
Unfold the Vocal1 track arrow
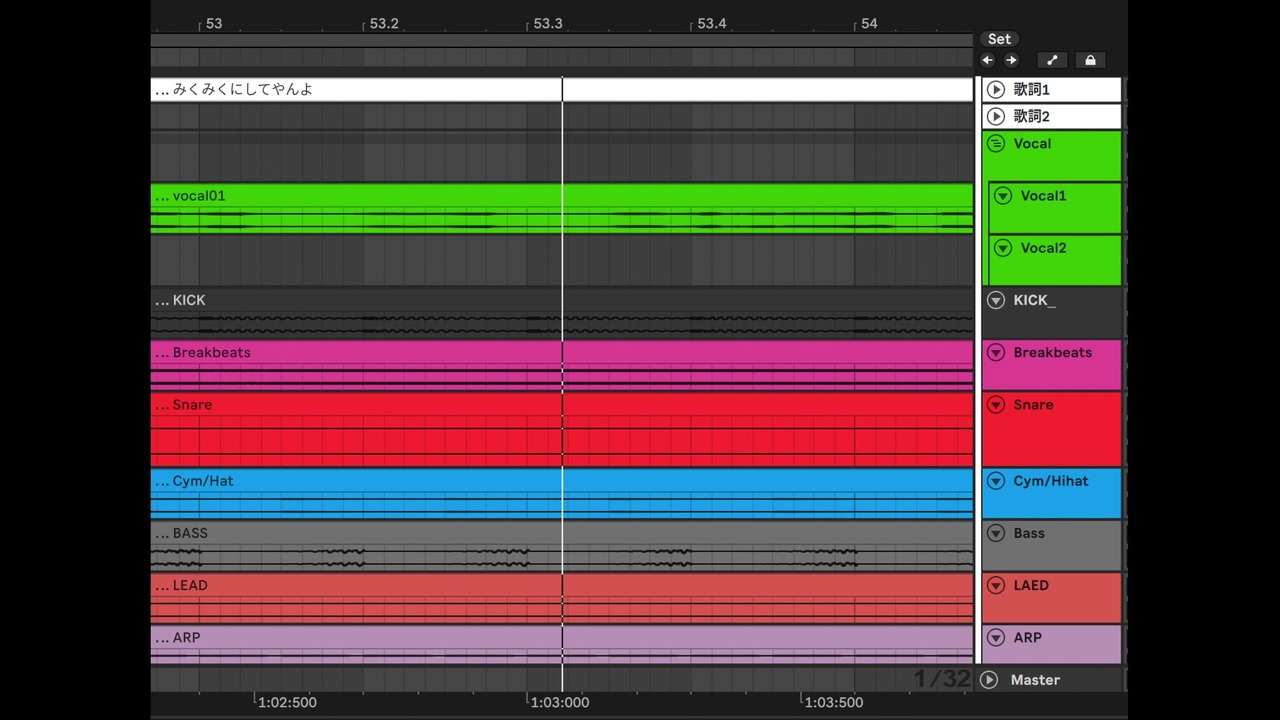(x=1003, y=196)
